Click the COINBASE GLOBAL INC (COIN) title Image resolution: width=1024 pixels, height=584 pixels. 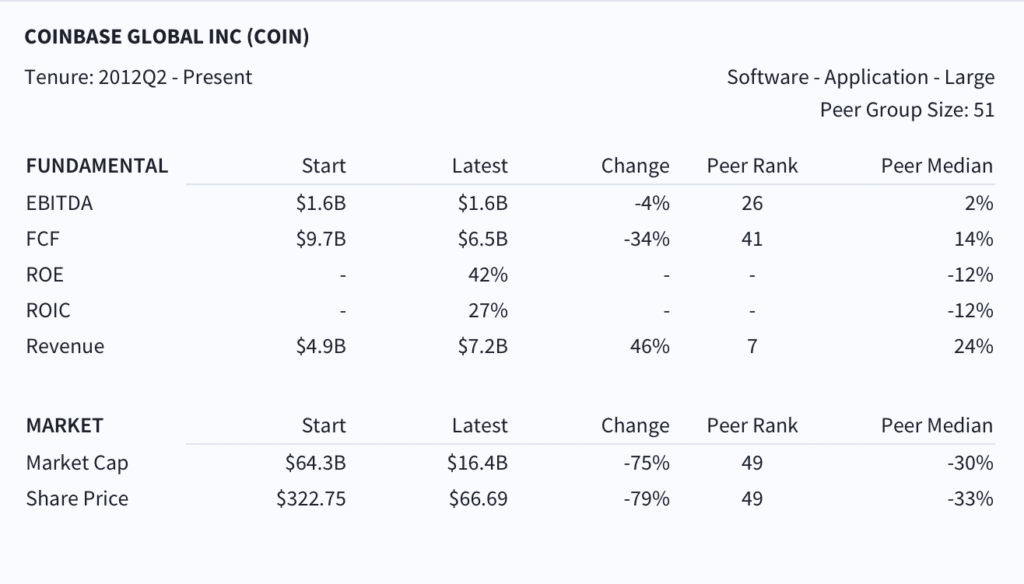167,37
